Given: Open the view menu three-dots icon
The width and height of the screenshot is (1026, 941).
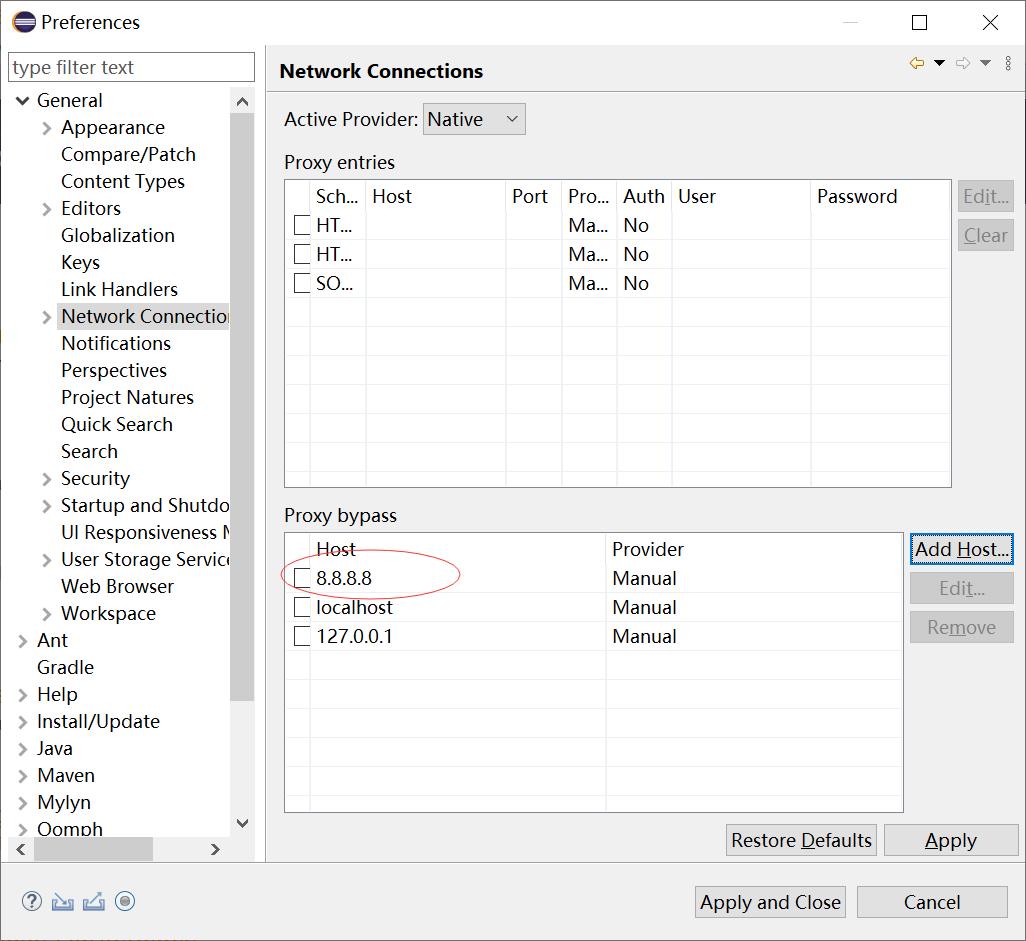Looking at the screenshot, I should [1008, 63].
